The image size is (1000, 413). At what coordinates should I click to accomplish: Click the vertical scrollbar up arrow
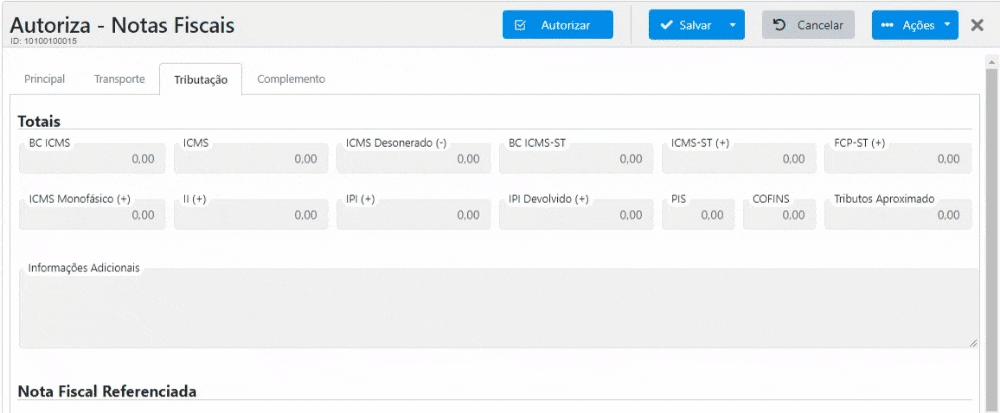[x=992, y=62]
